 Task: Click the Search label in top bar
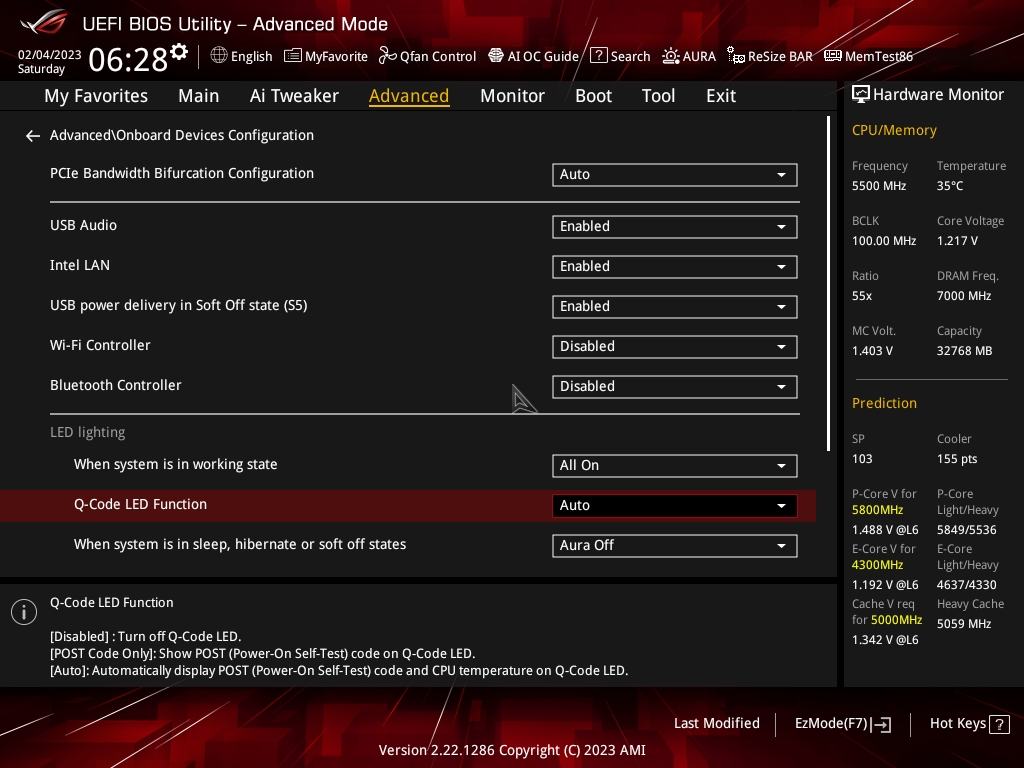click(x=630, y=57)
